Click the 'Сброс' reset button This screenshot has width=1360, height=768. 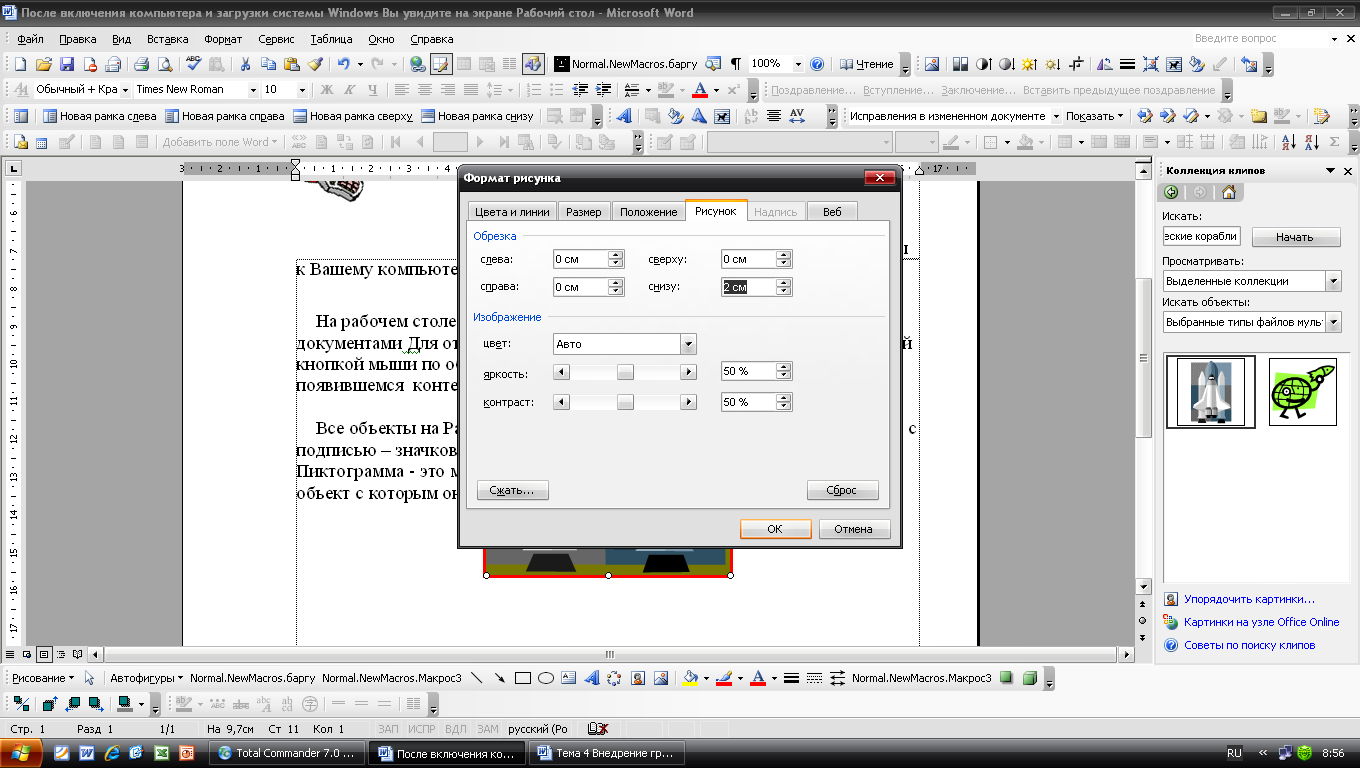pos(843,491)
